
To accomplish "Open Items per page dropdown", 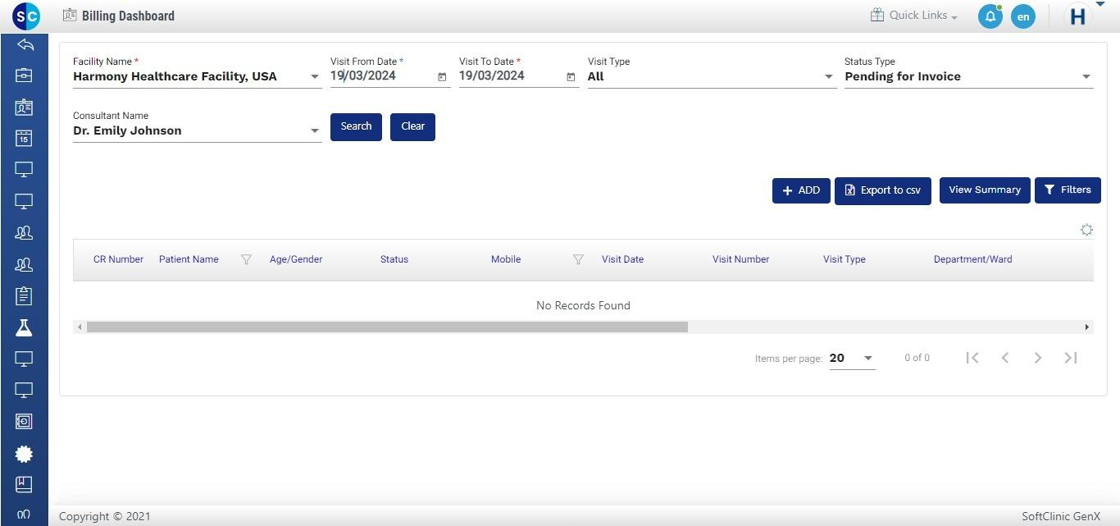I will pos(852,358).
